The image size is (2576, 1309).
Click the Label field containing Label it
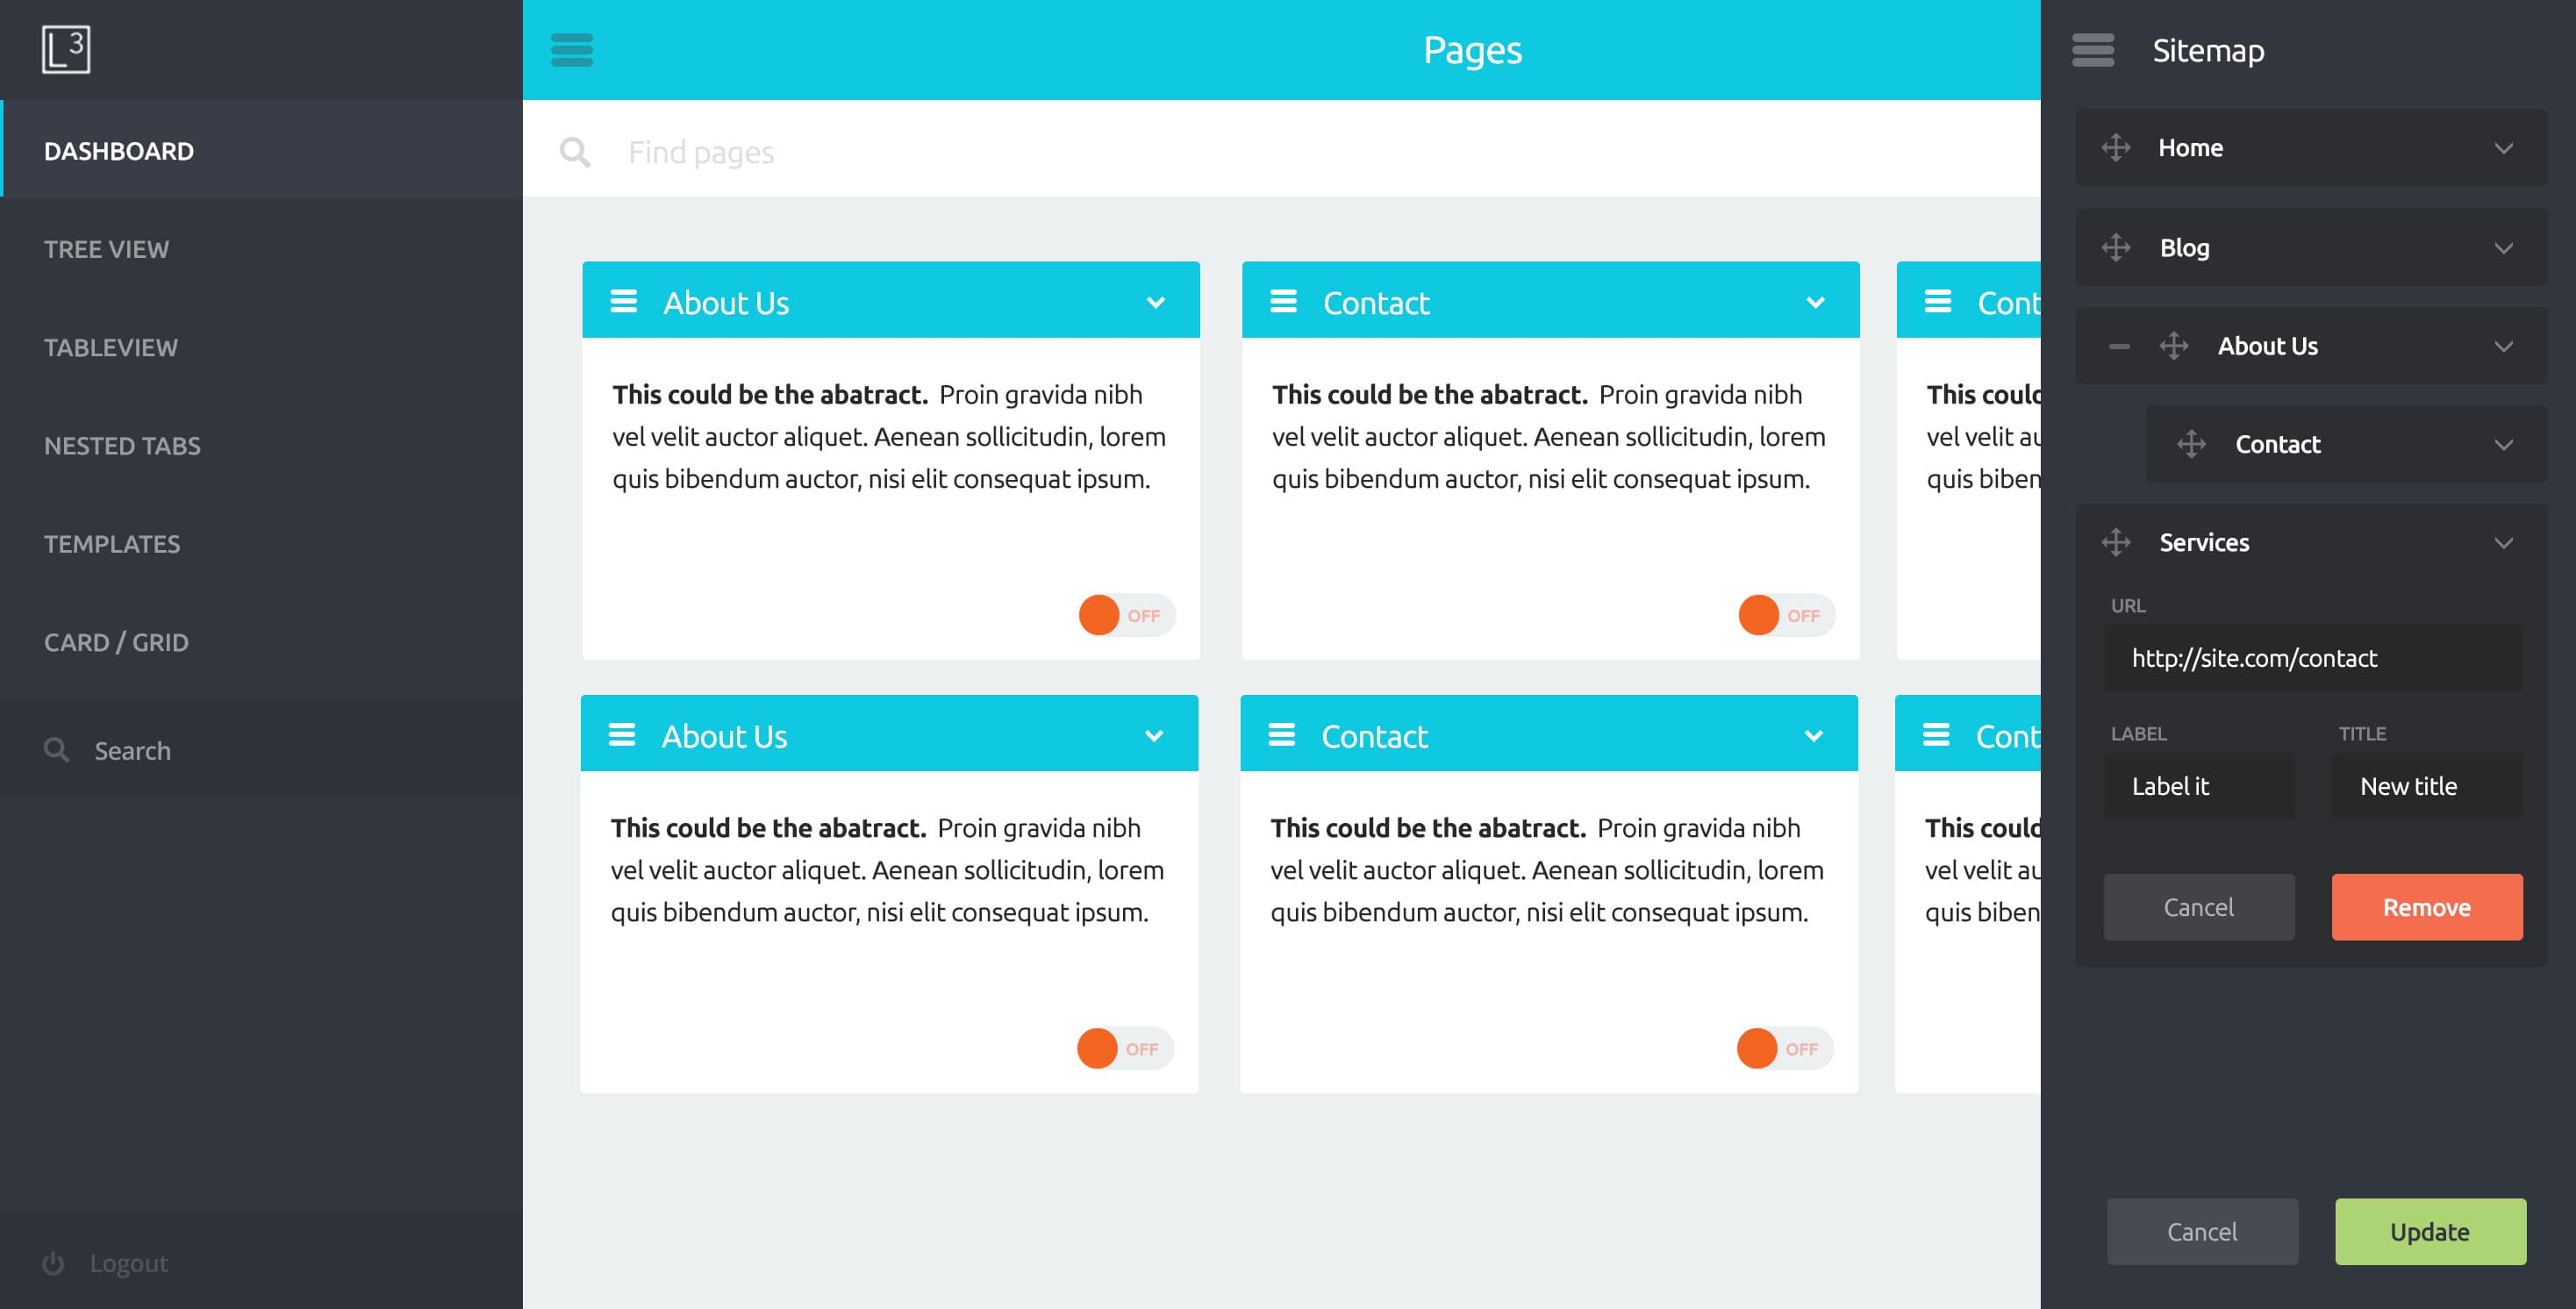point(2199,786)
